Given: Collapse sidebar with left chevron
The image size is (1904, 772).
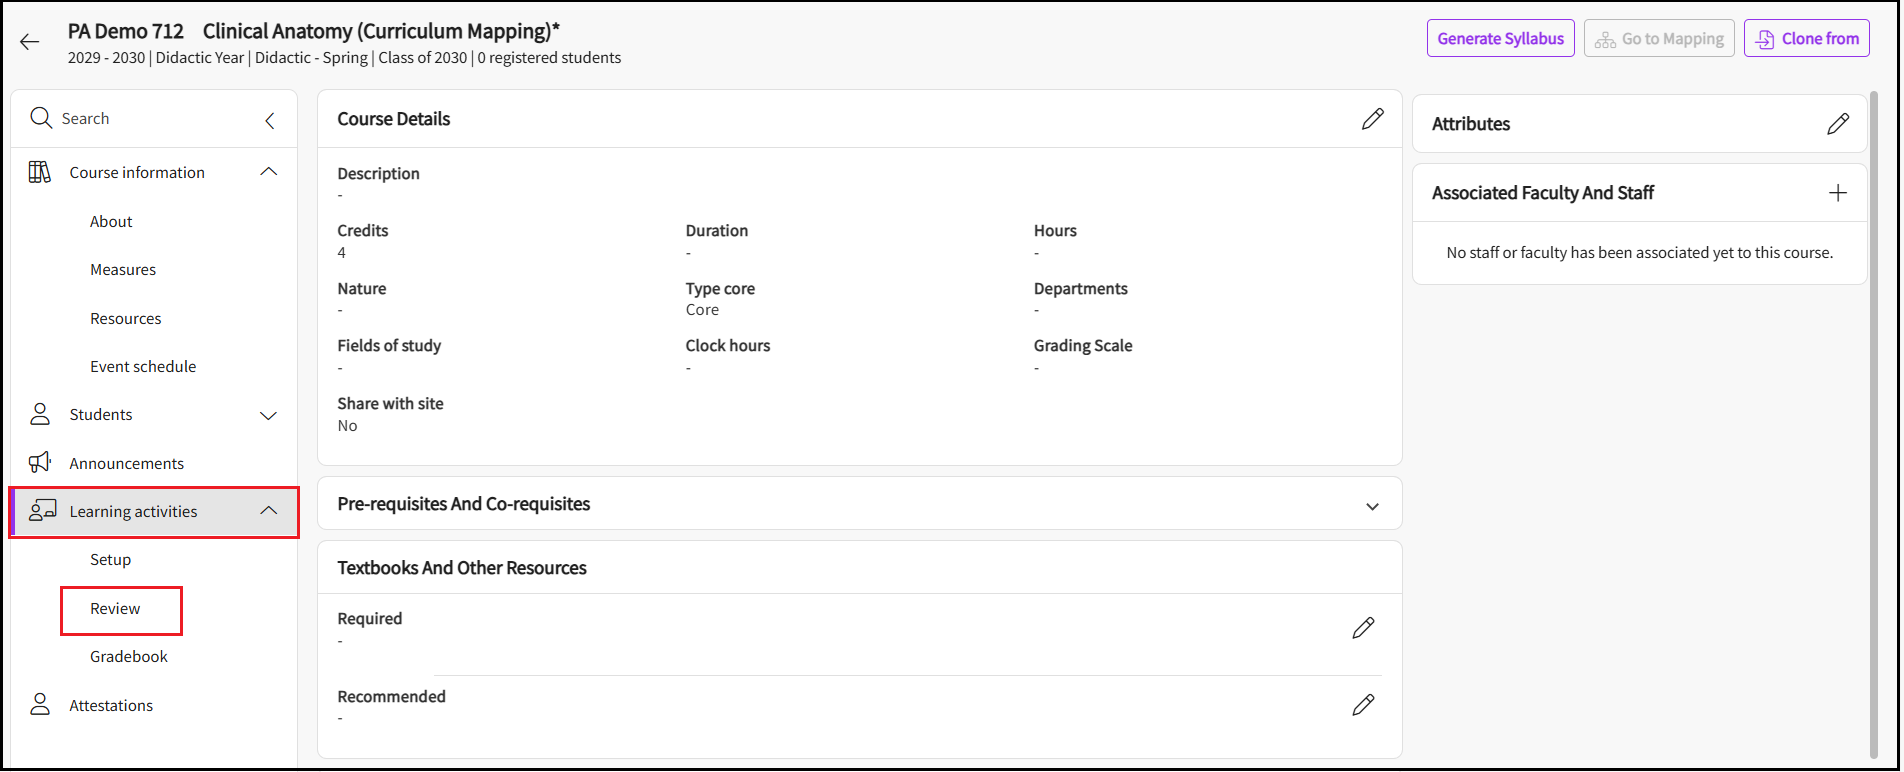Looking at the screenshot, I should pos(270,121).
